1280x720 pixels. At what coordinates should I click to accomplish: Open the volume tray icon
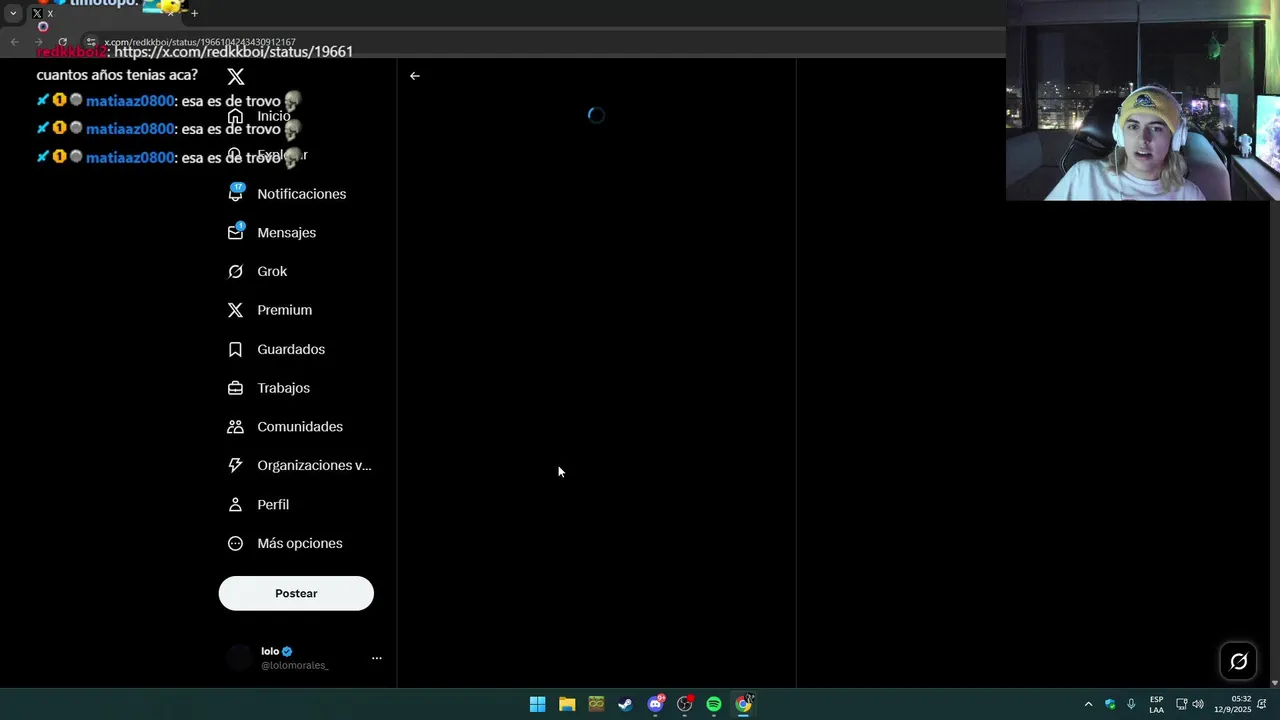(1198, 704)
